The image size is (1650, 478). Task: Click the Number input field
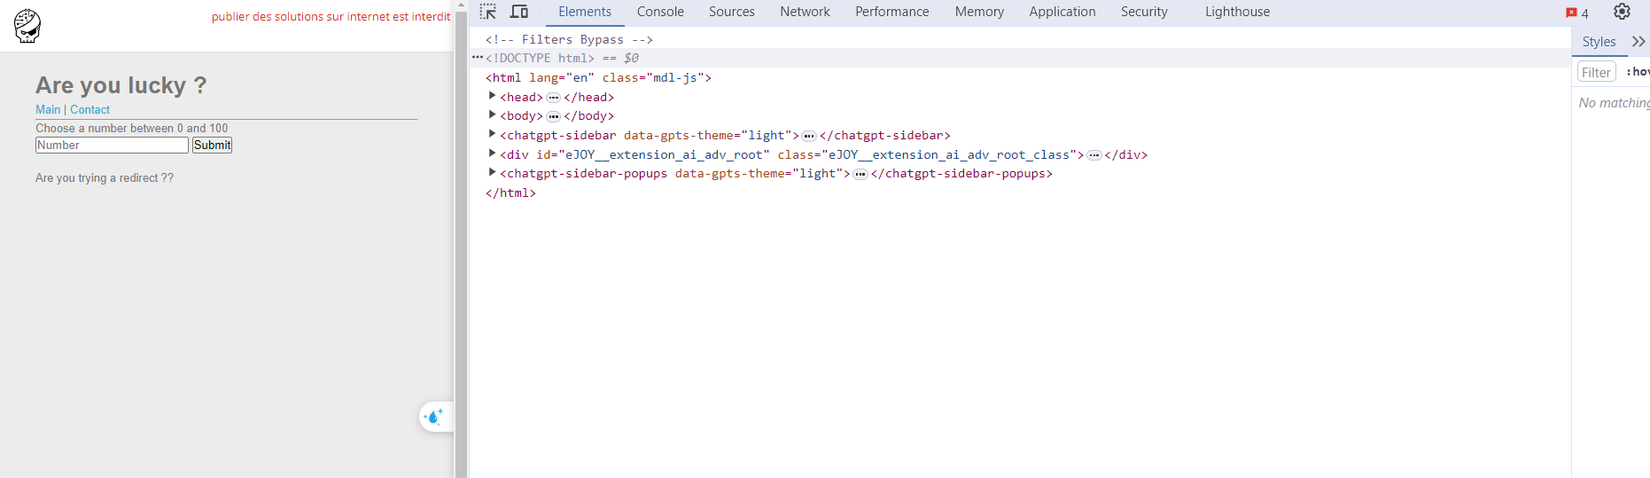click(112, 145)
